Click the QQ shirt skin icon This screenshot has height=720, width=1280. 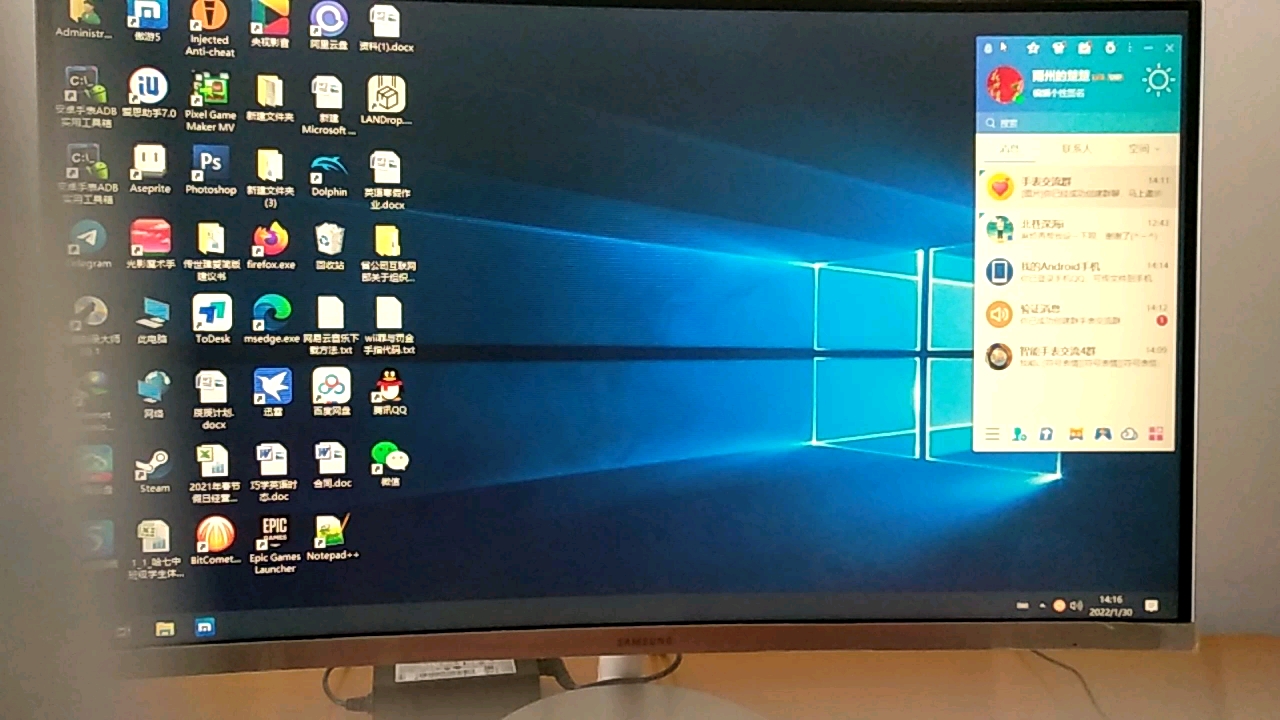click(1059, 47)
